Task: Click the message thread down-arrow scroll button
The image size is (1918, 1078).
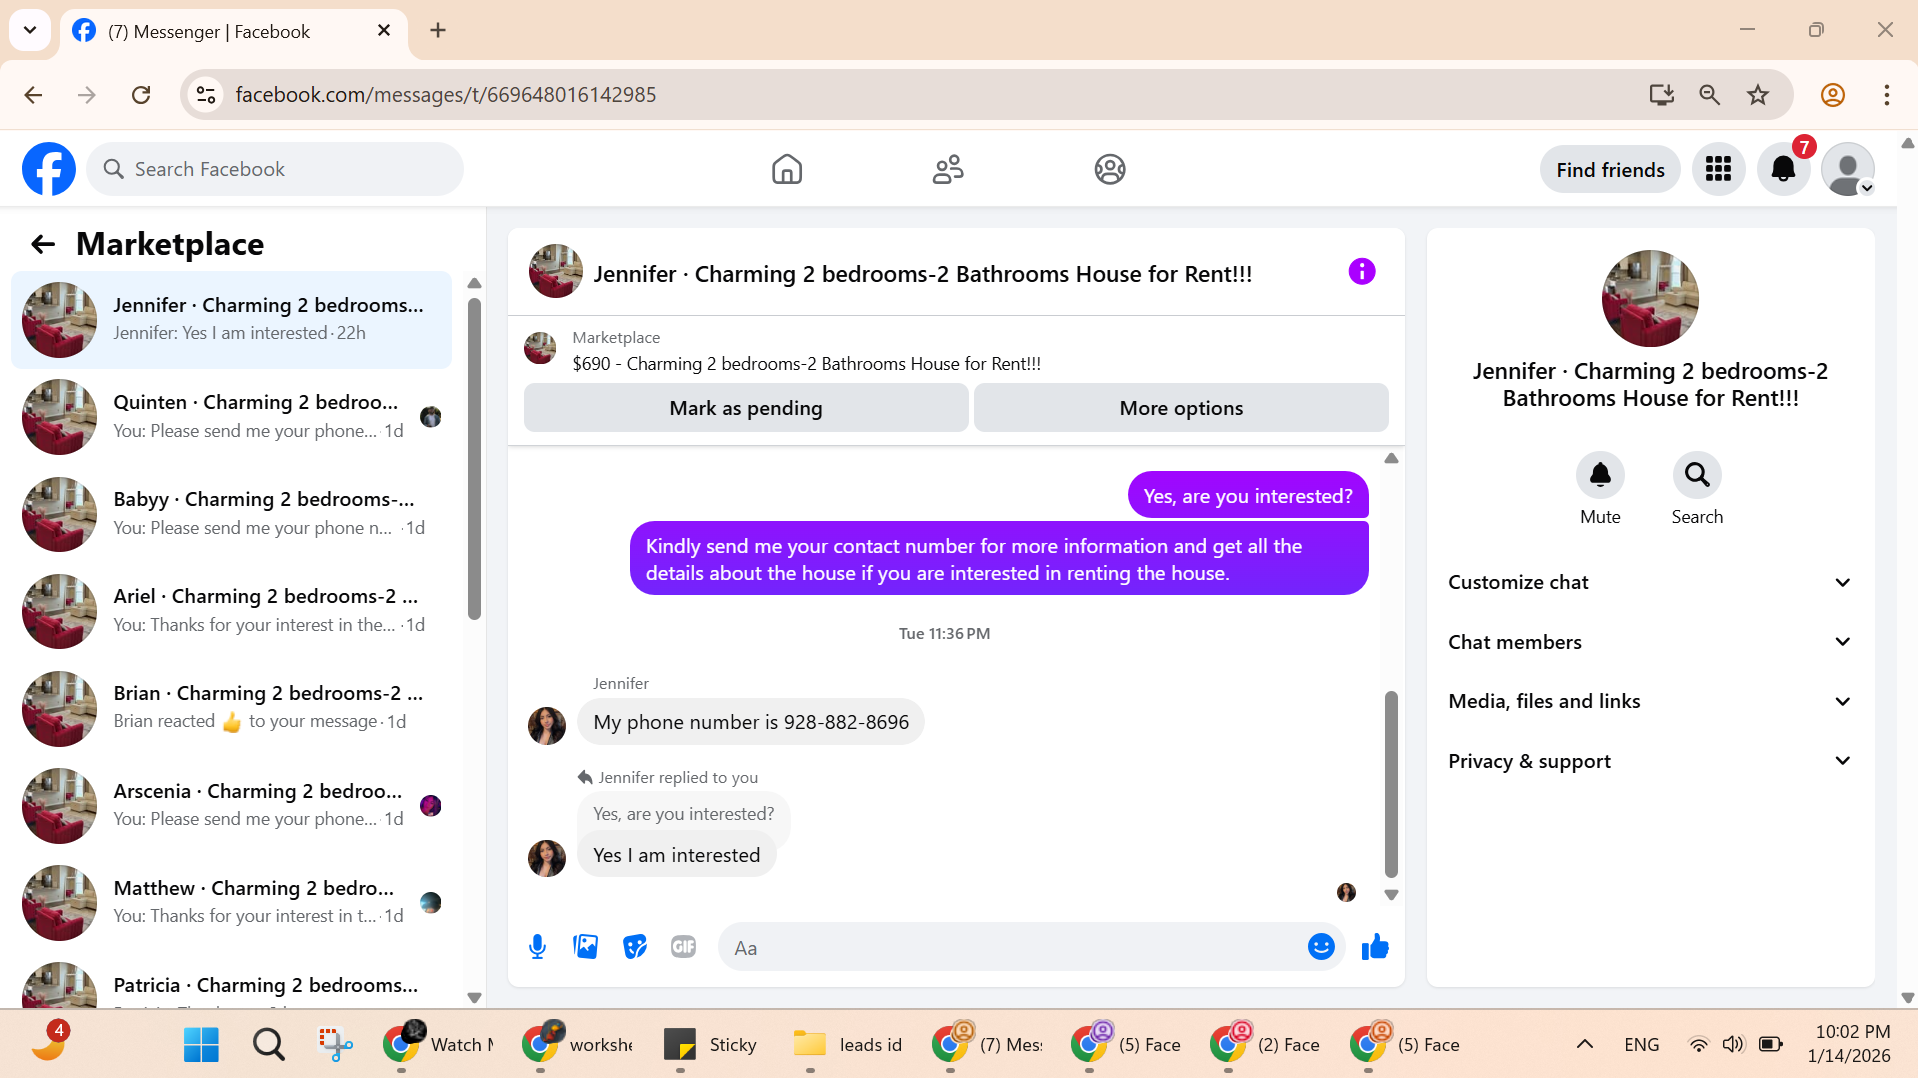Action: [x=1391, y=895]
